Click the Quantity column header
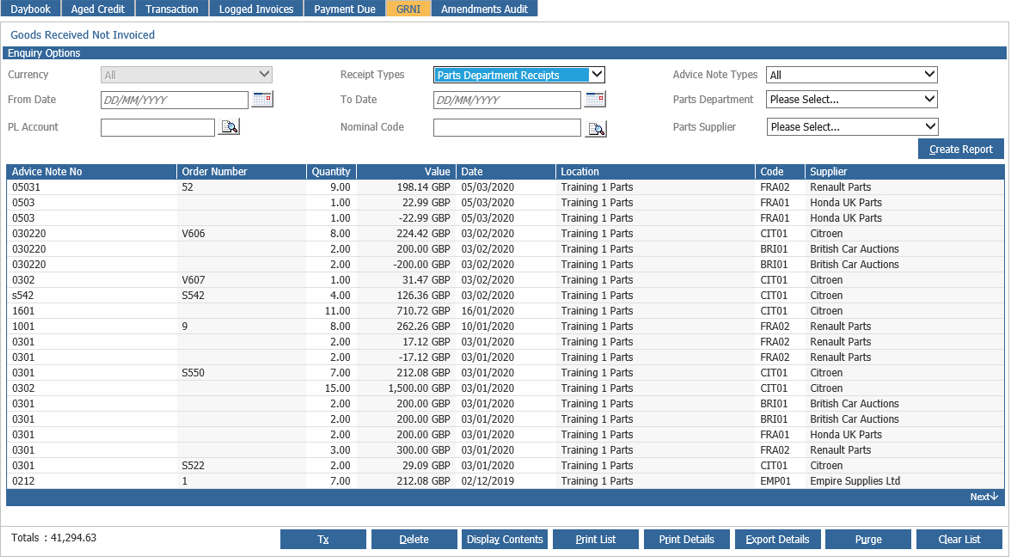The height and width of the screenshot is (559, 1014). 331,171
